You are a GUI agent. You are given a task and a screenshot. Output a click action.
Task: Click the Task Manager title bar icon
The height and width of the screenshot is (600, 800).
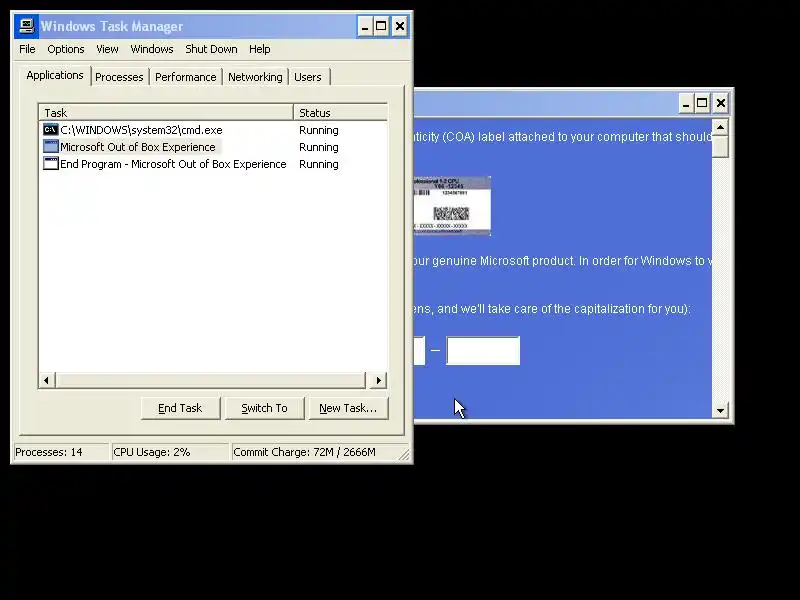click(27, 26)
